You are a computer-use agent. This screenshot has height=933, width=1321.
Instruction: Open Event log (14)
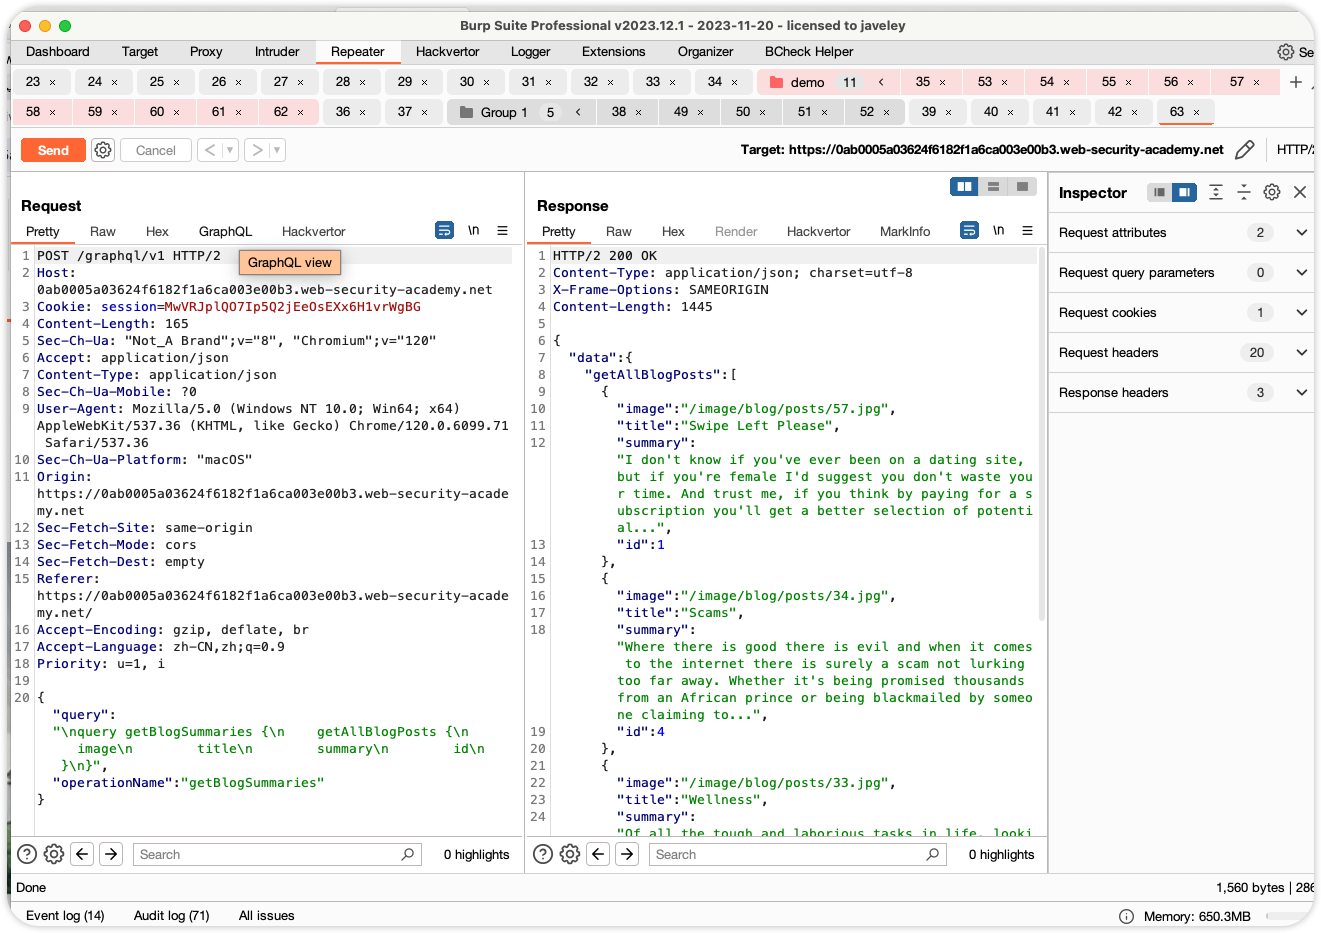pyautogui.click(x=65, y=916)
